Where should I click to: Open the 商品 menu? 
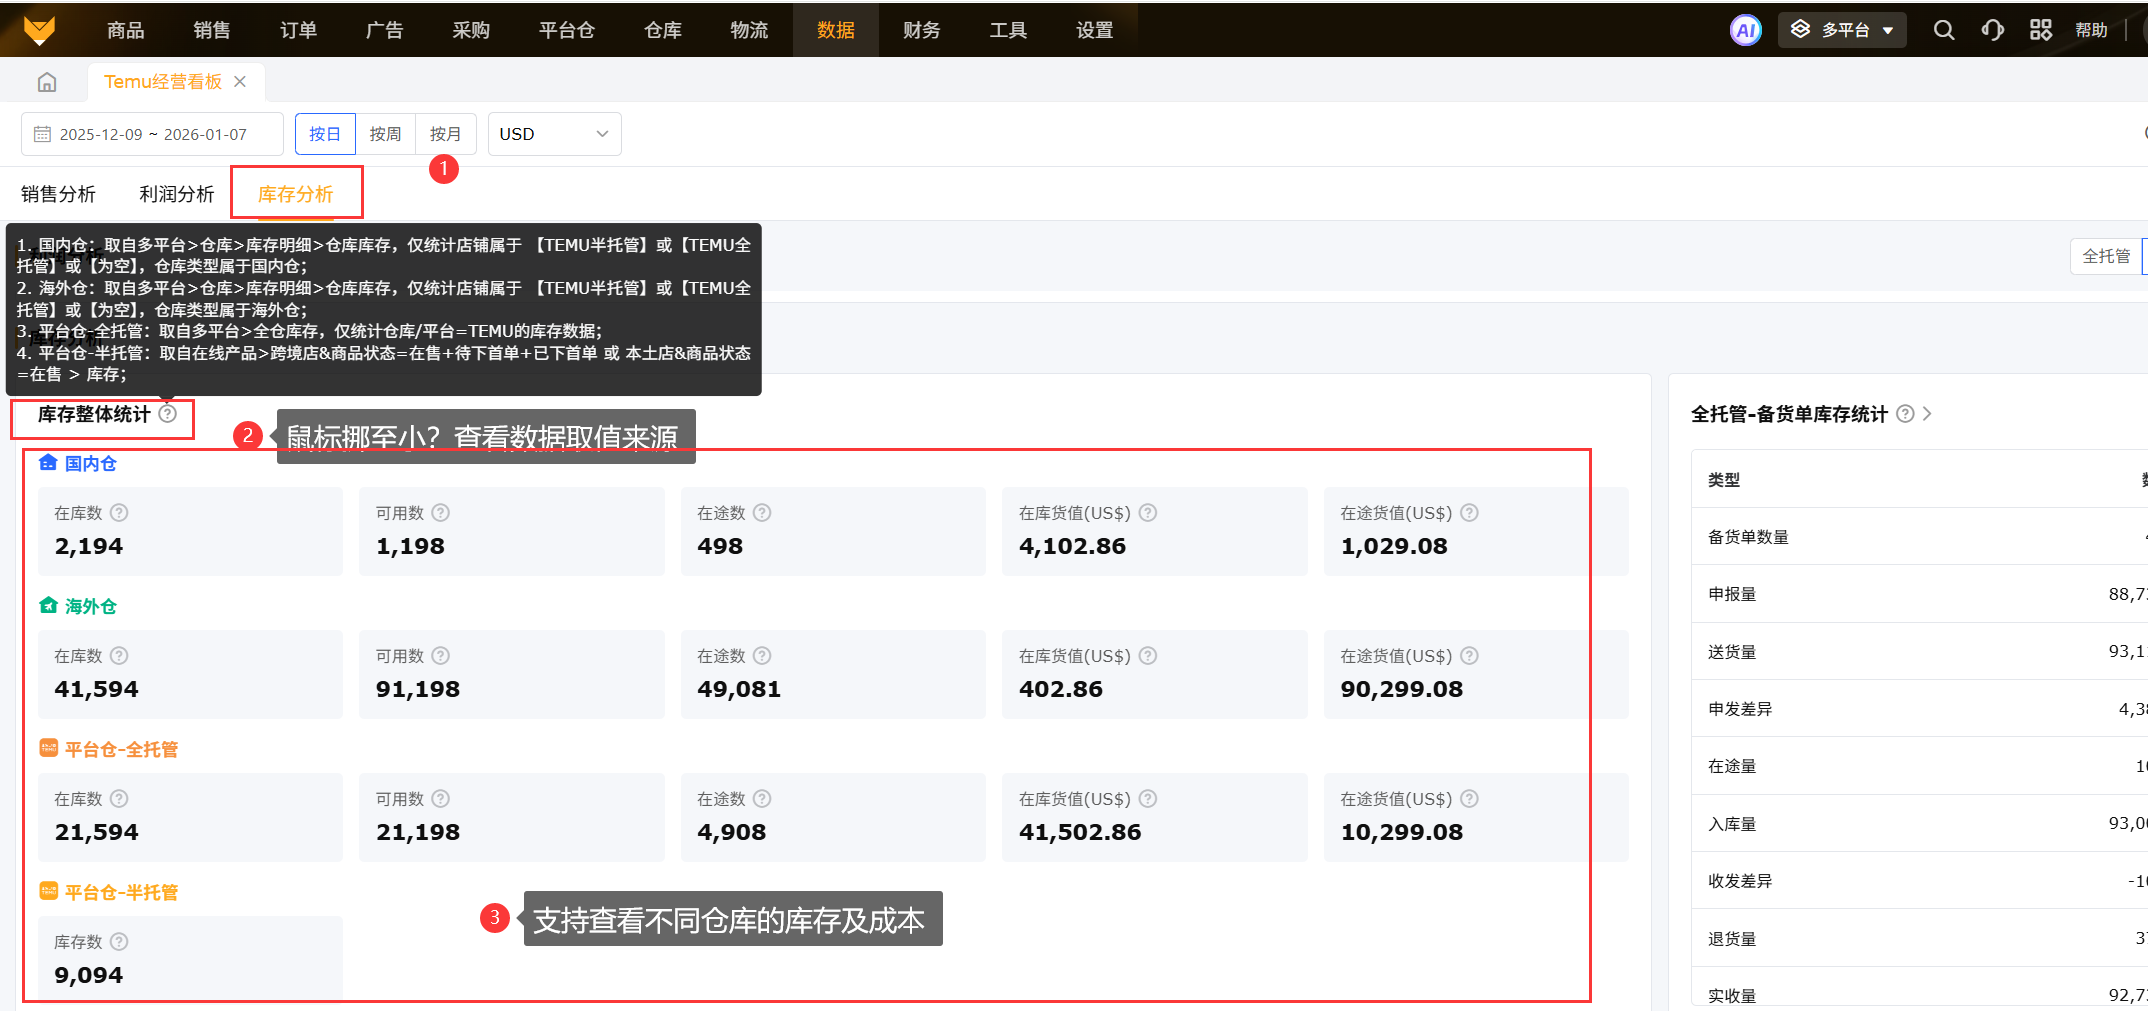coord(126,30)
